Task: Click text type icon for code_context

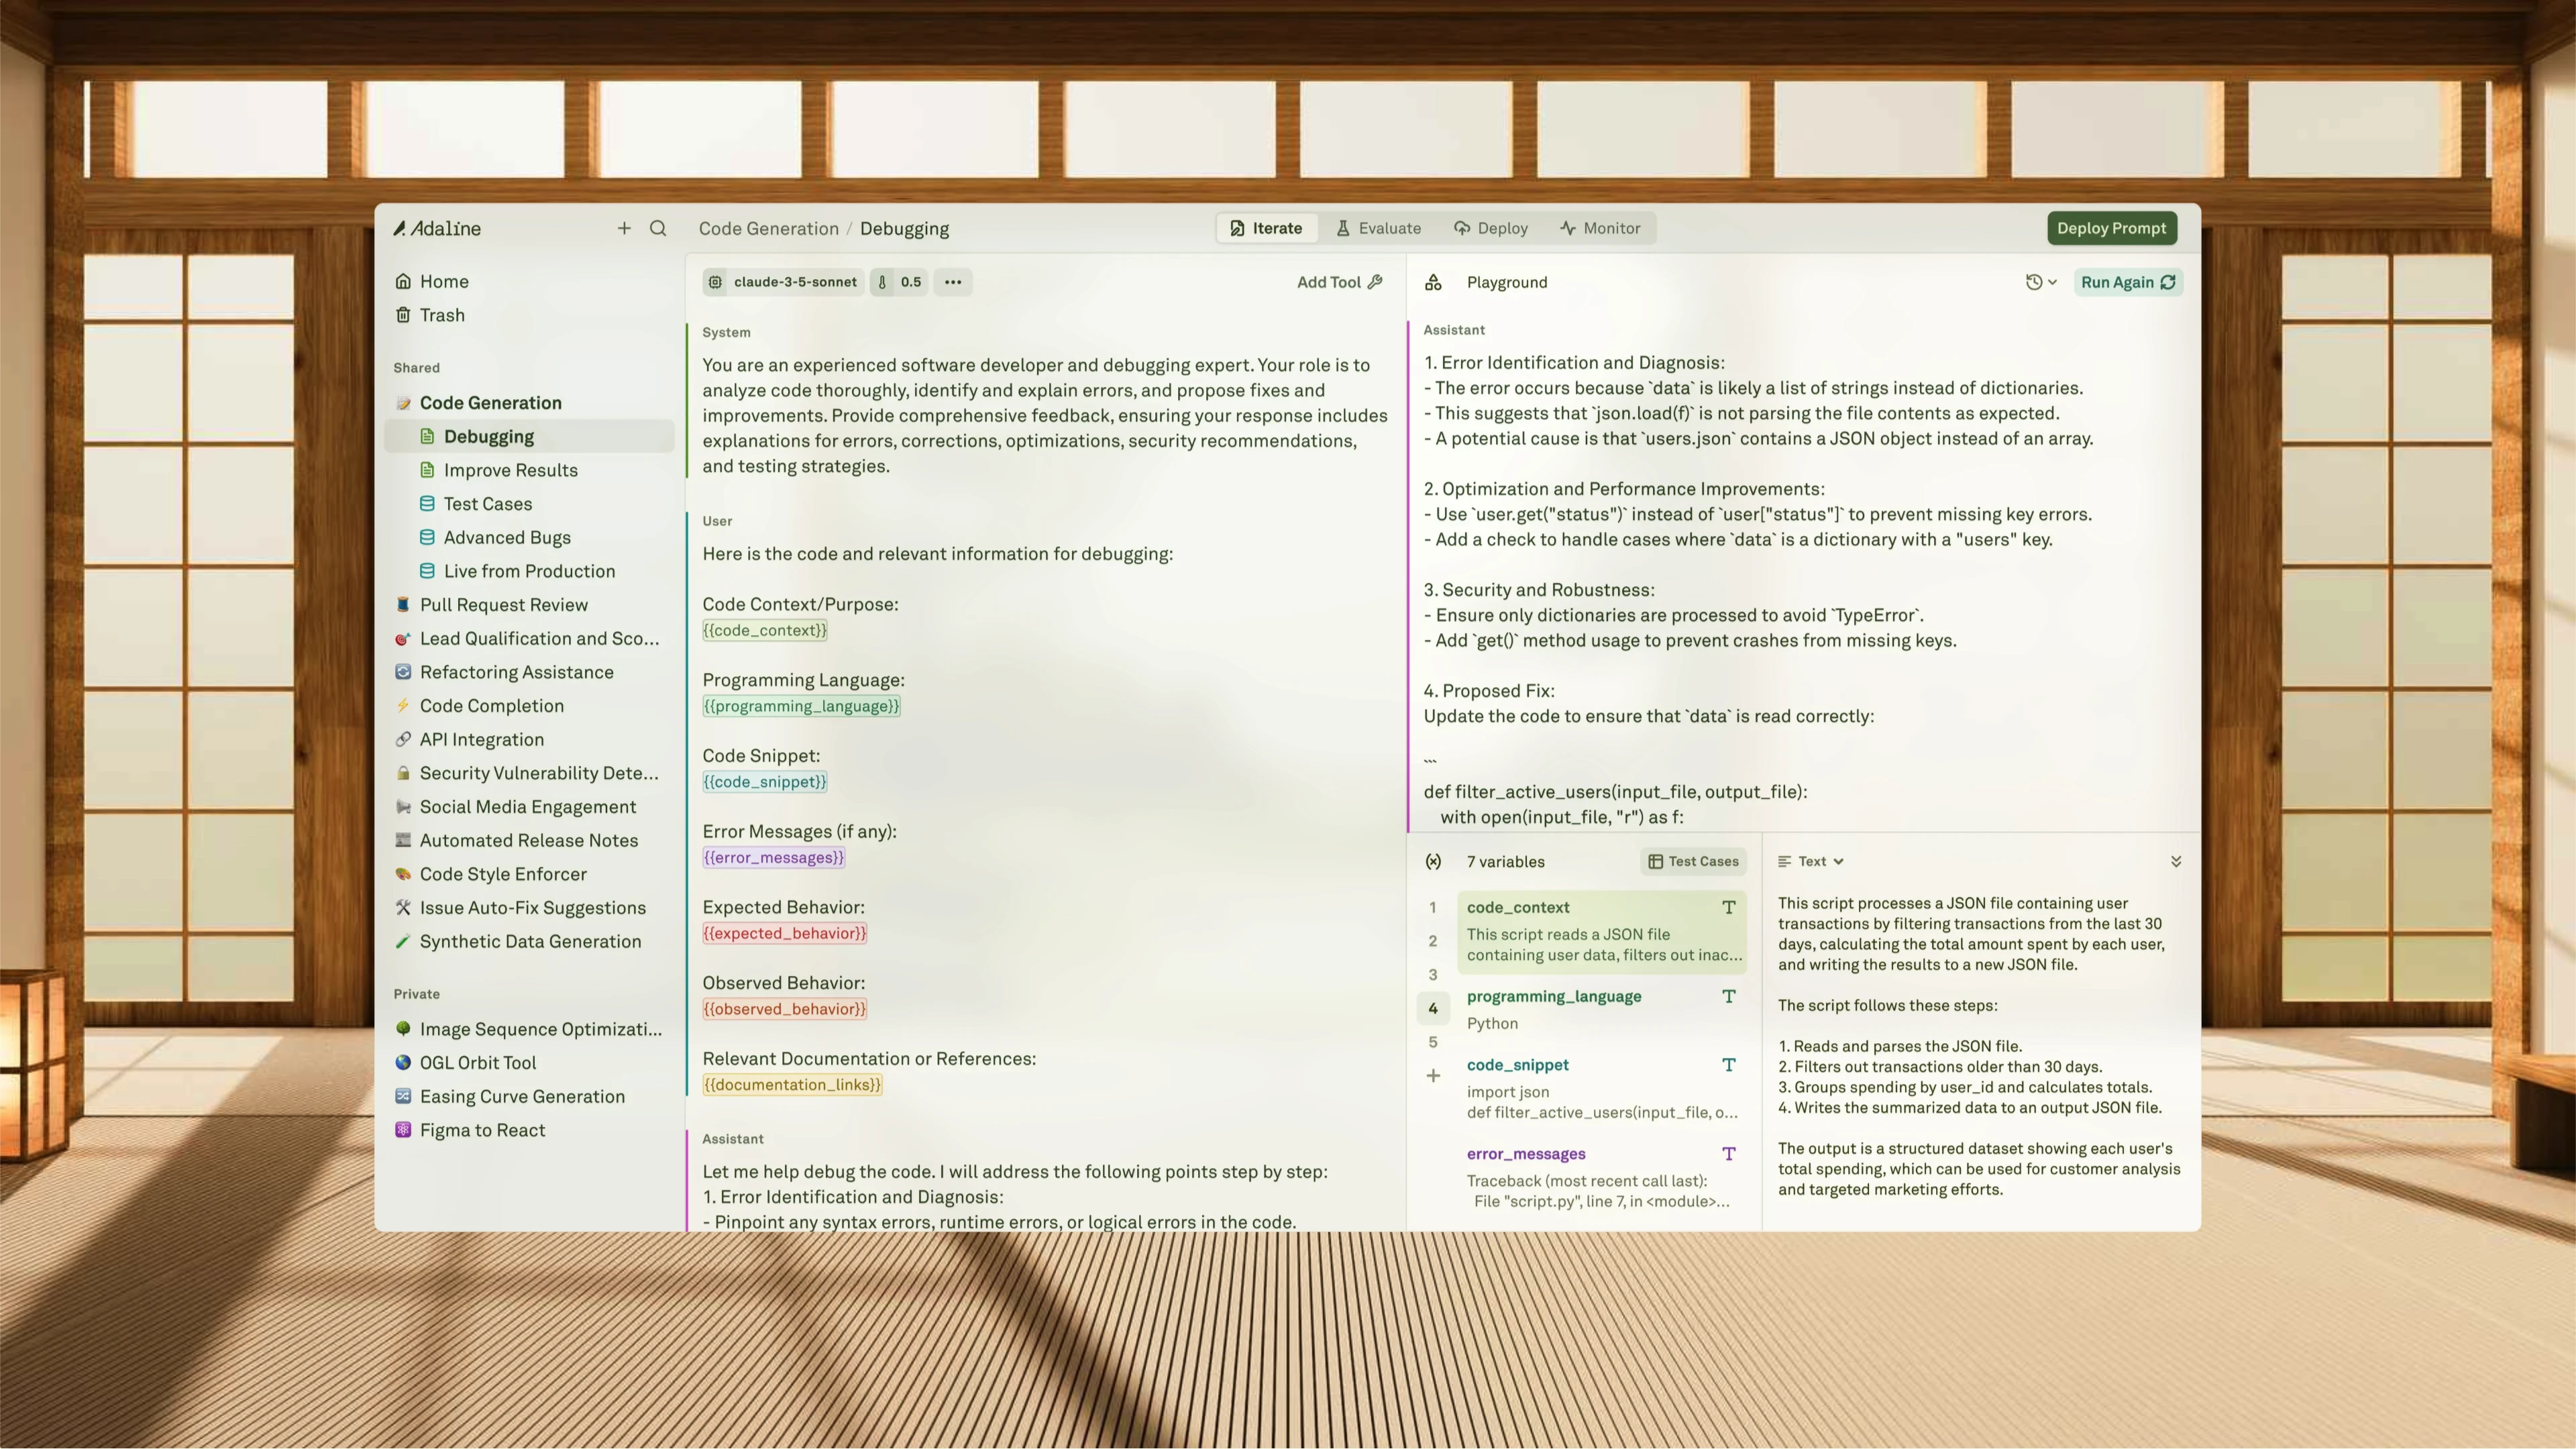Action: [x=1728, y=907]
